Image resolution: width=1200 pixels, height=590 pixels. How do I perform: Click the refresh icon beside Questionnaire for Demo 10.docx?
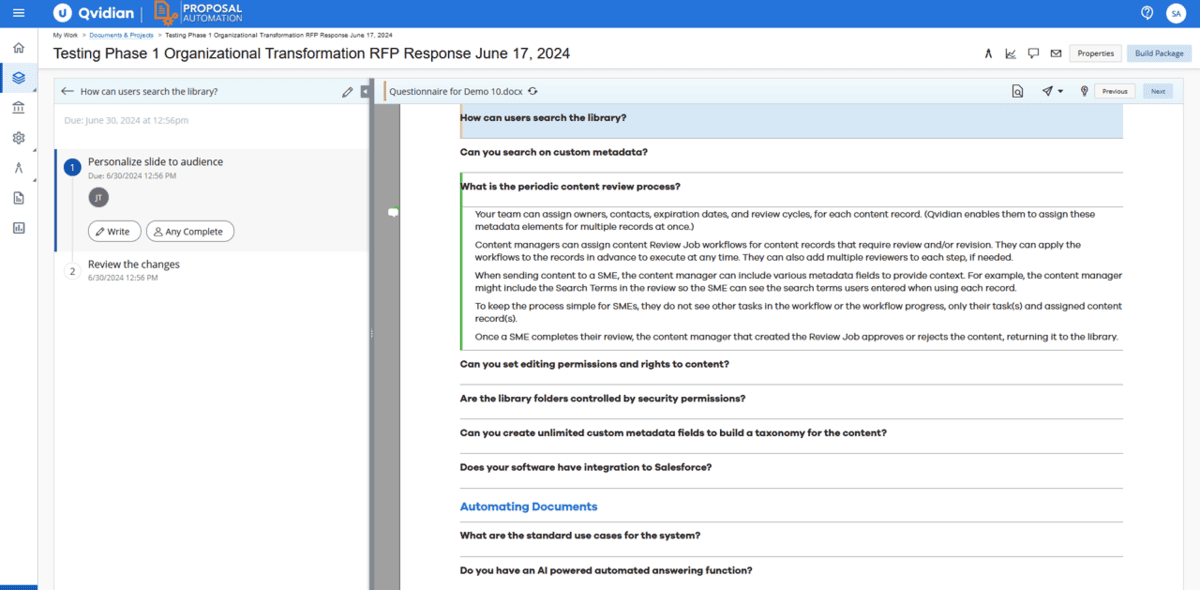click(x=532, y=91)
